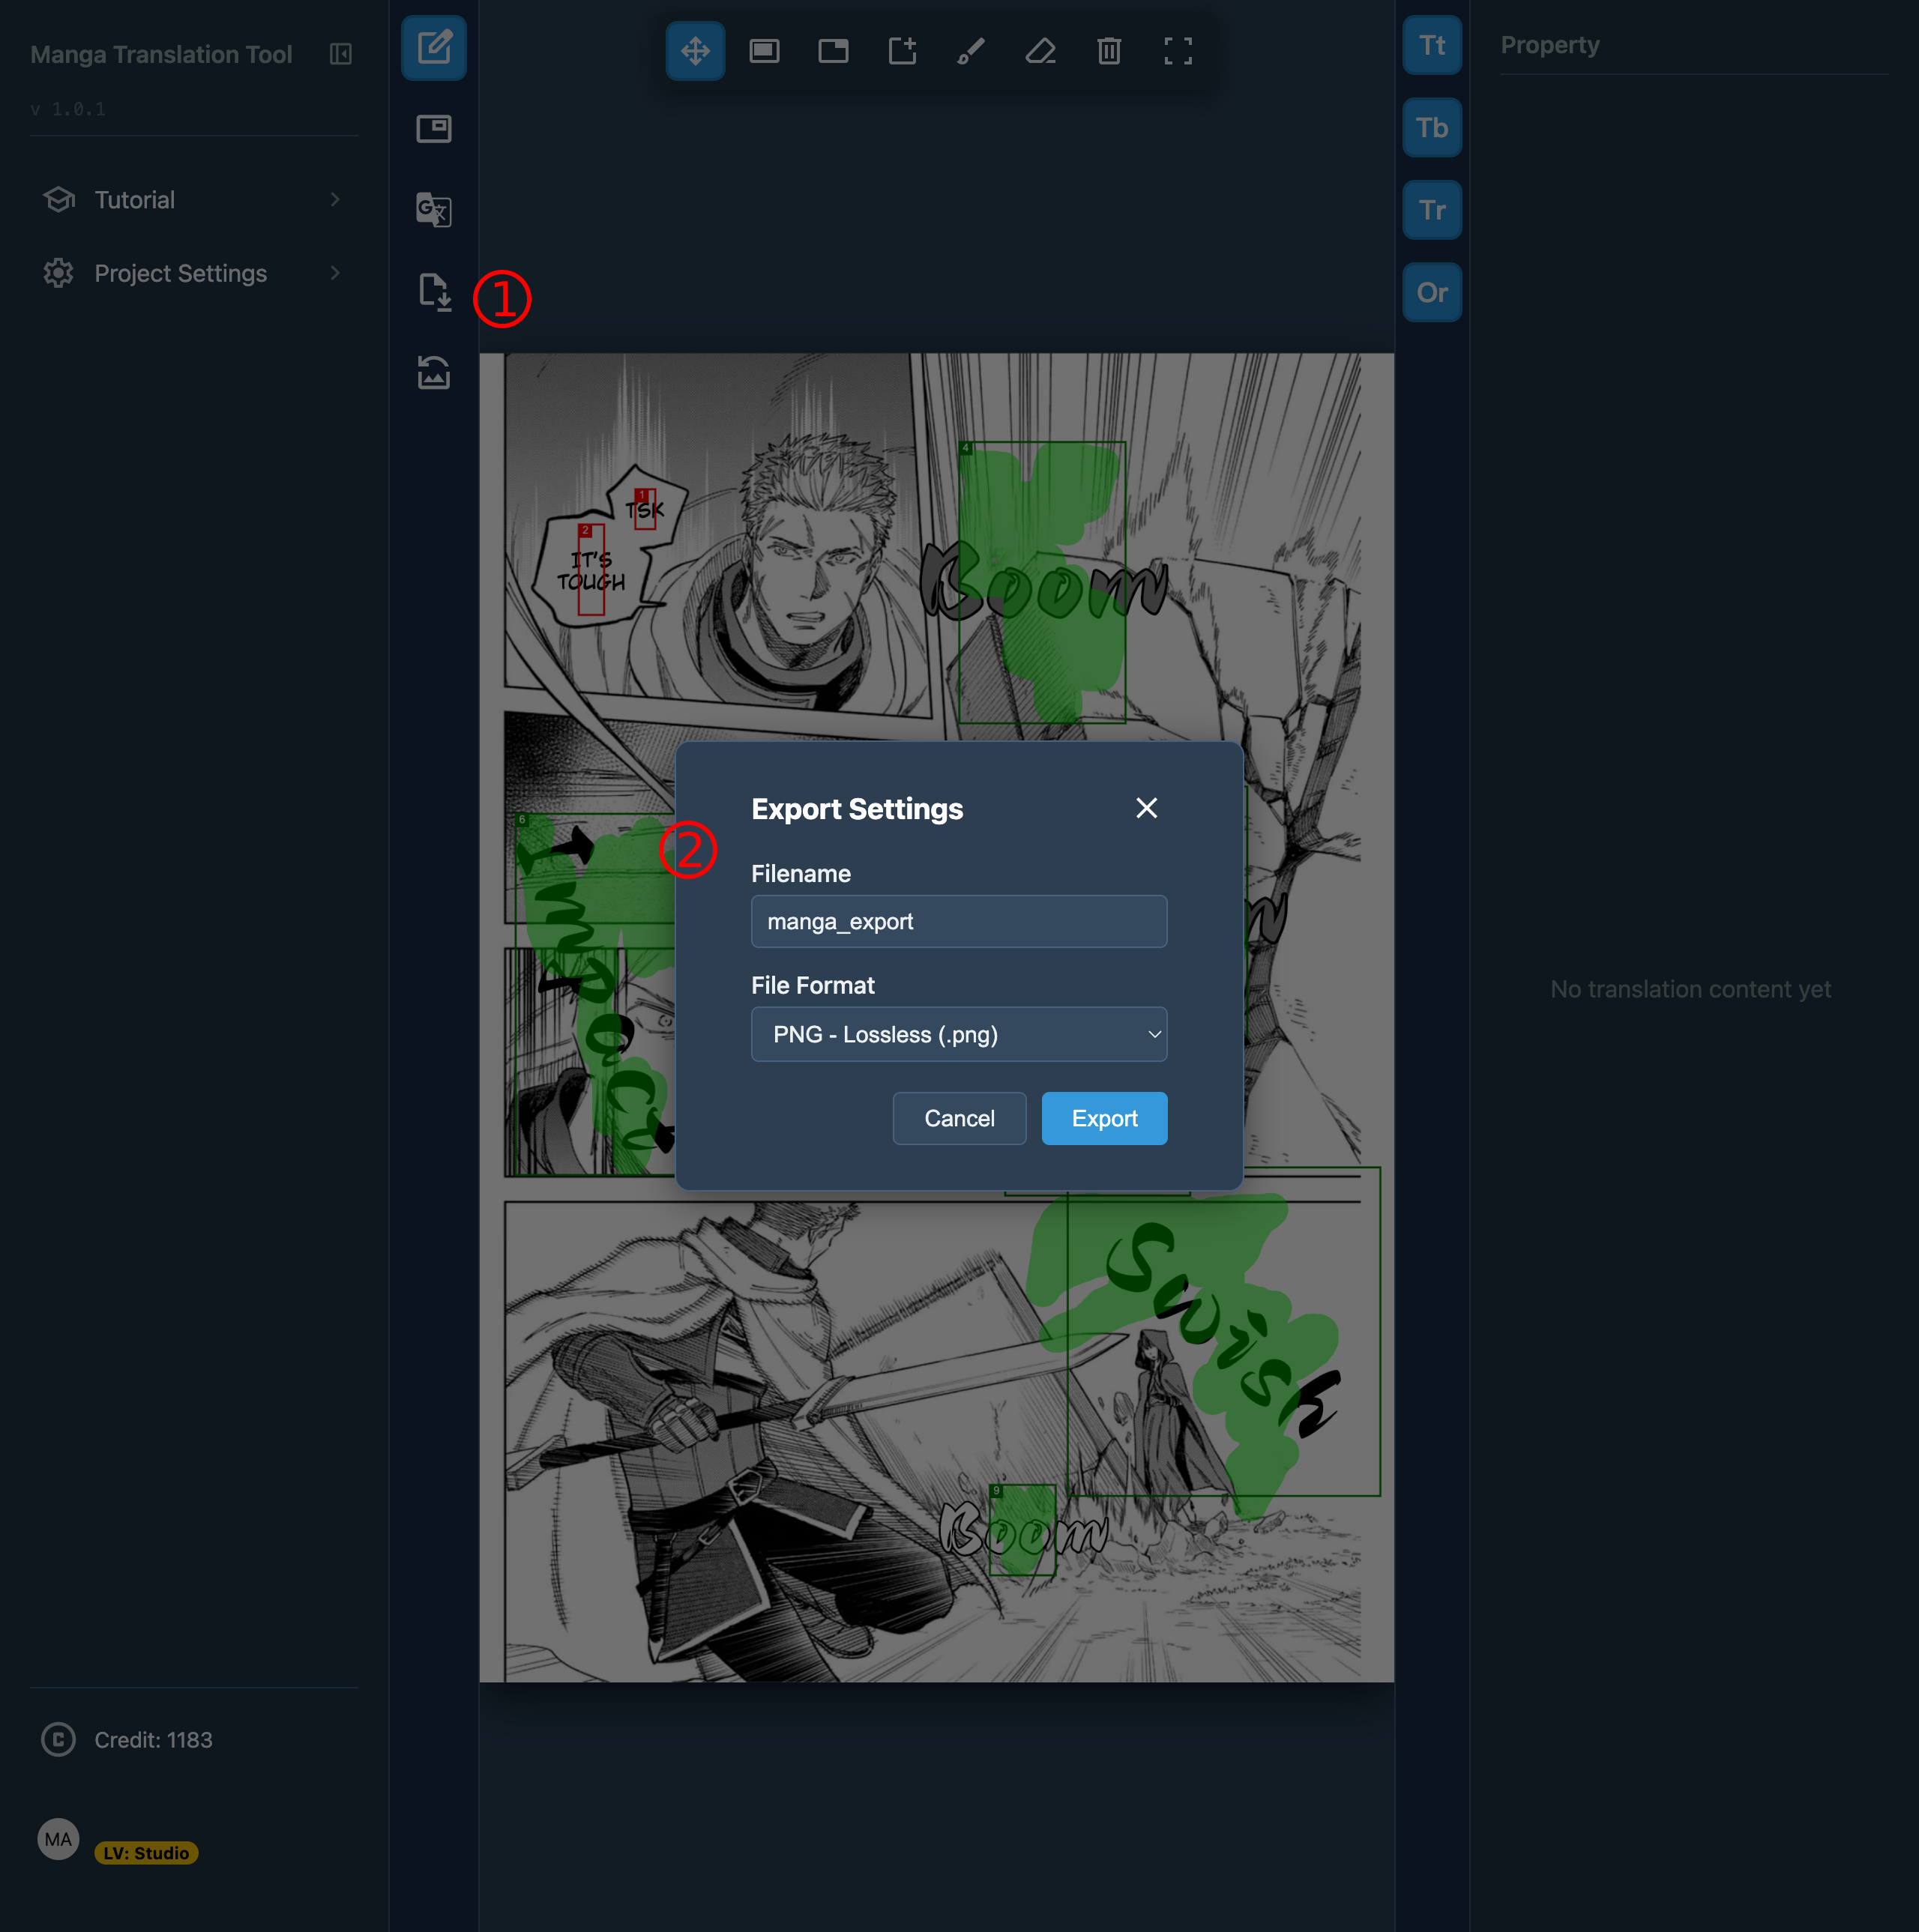Viewport: 1919px width, 1932px height.
Task: Click the Filename input field
Action: tap(959, 921)
